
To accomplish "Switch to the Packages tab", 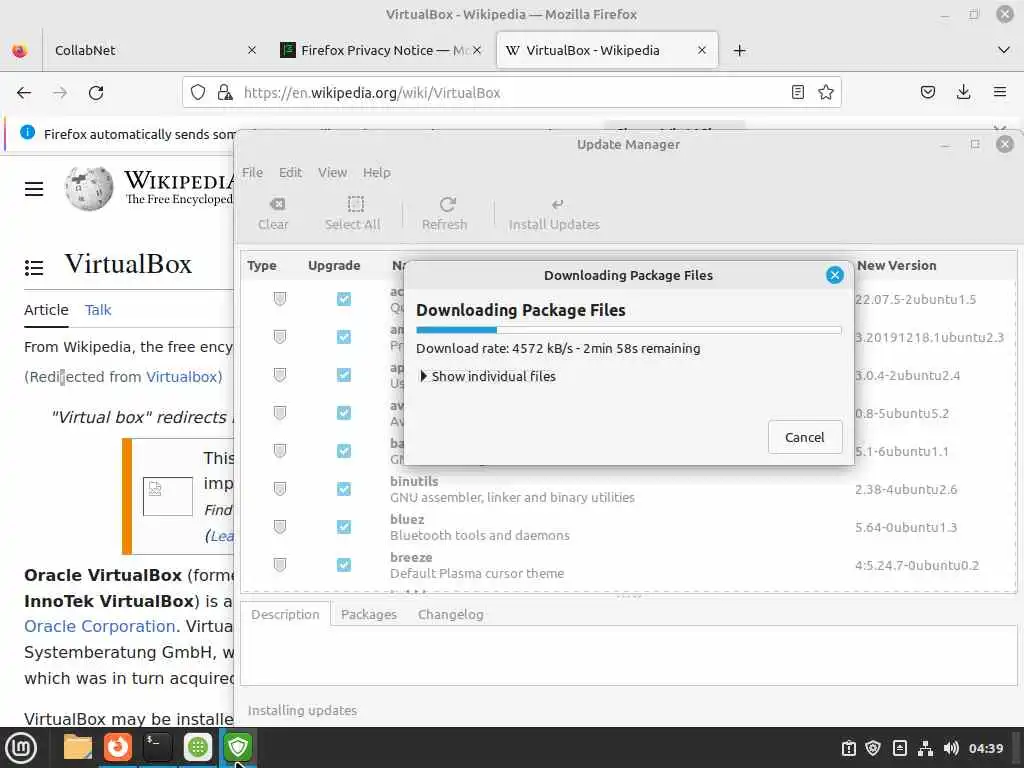I will pos(368,615).
